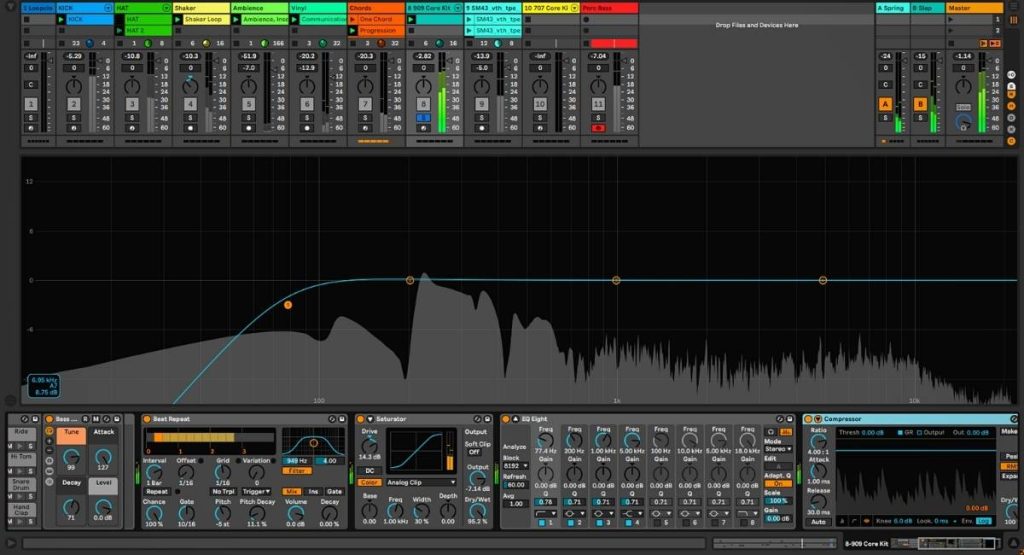The height and width of the screenshot is (555, 1024).
Task: Enable the Beat Repeat Repeat button
Action: coord(157,492)
